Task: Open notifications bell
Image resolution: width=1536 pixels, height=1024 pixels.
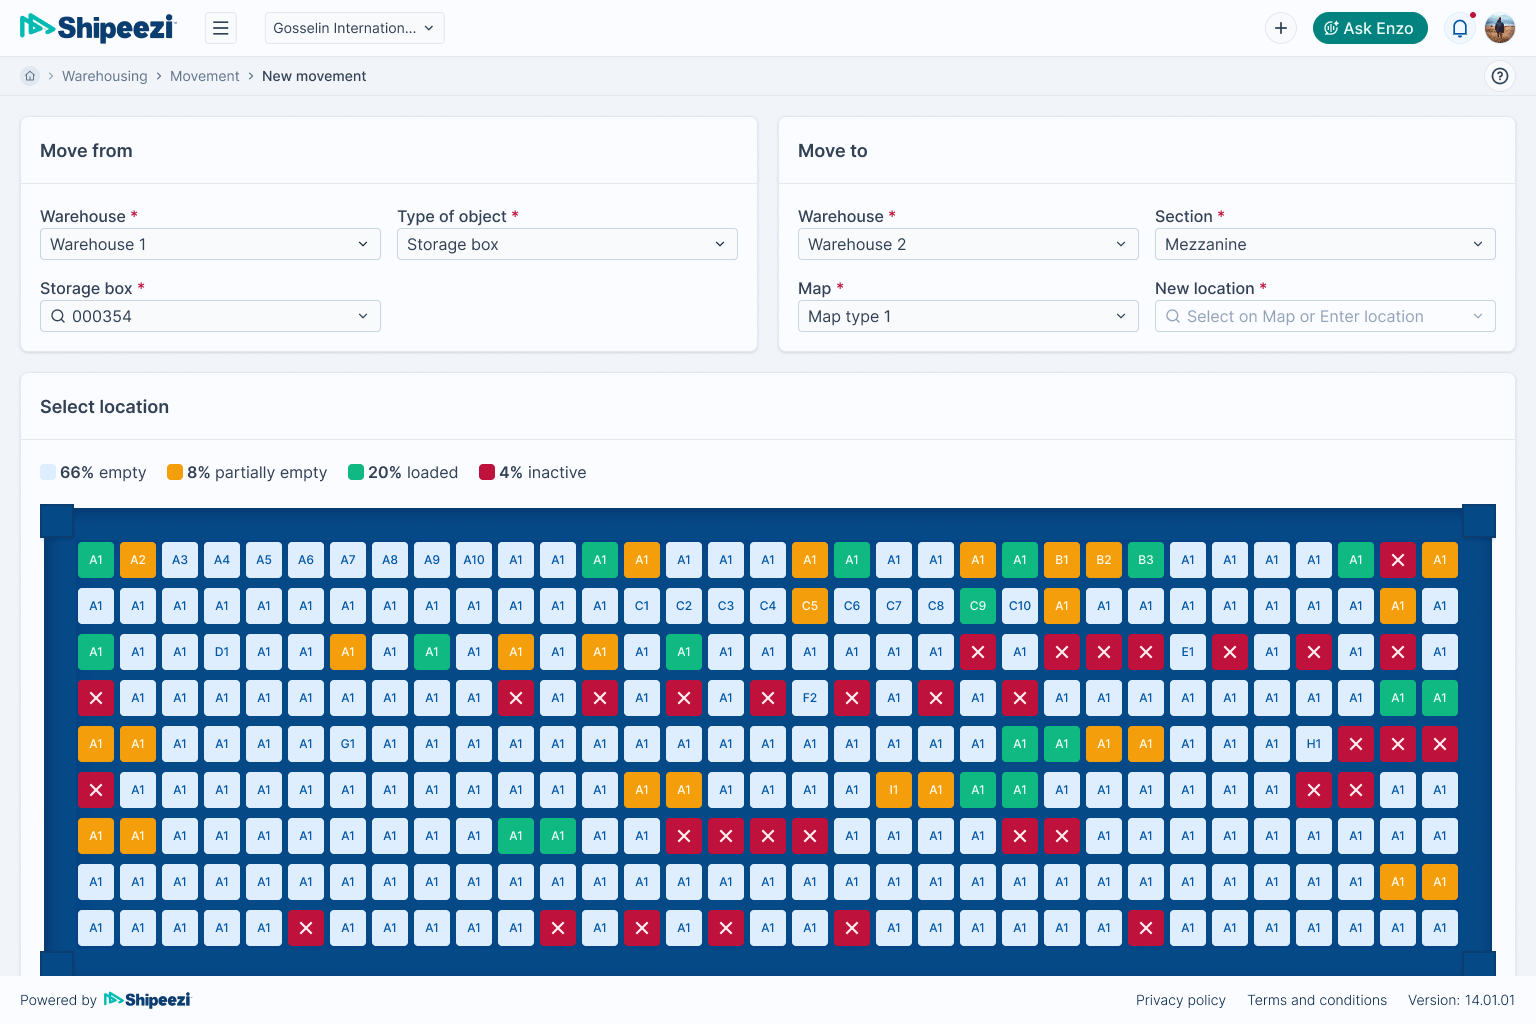Action: pyautogui.click(x=1459, y=28)
